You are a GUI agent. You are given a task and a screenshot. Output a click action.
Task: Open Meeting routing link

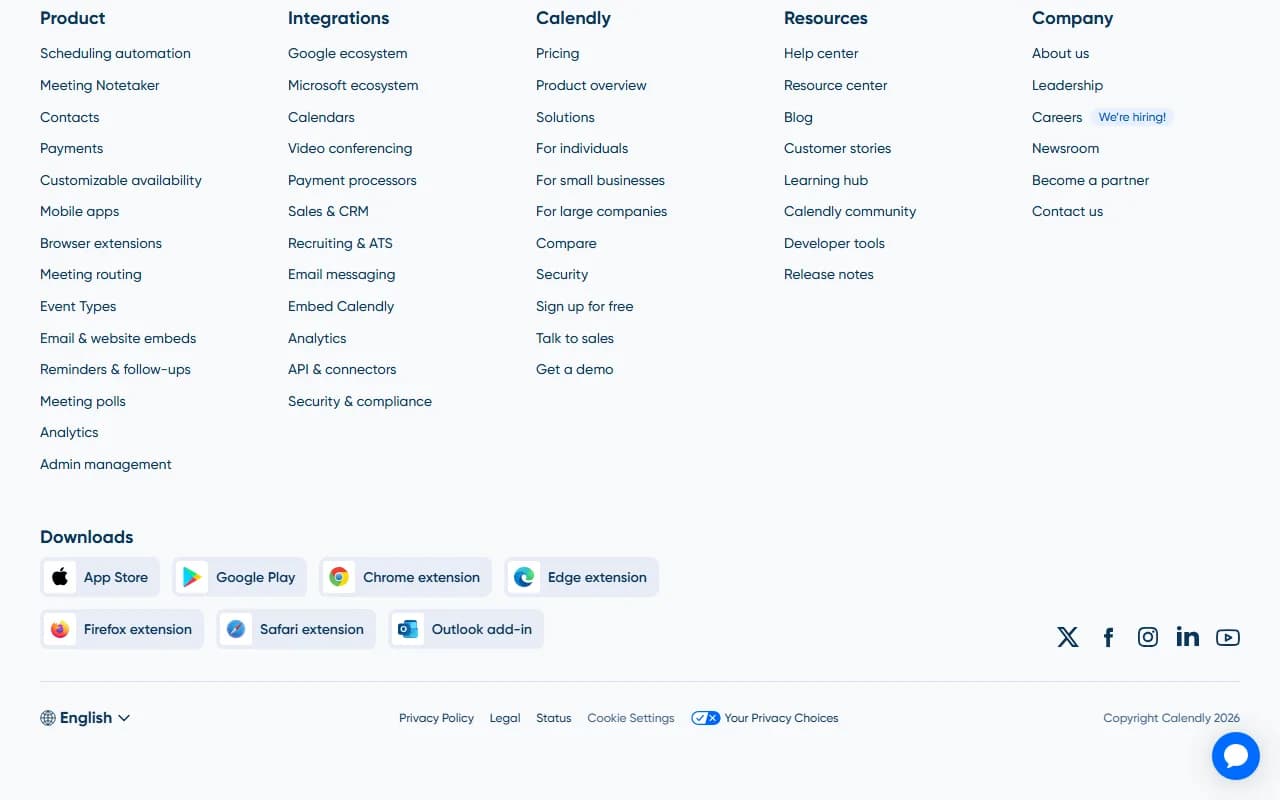tap(91, 274)
